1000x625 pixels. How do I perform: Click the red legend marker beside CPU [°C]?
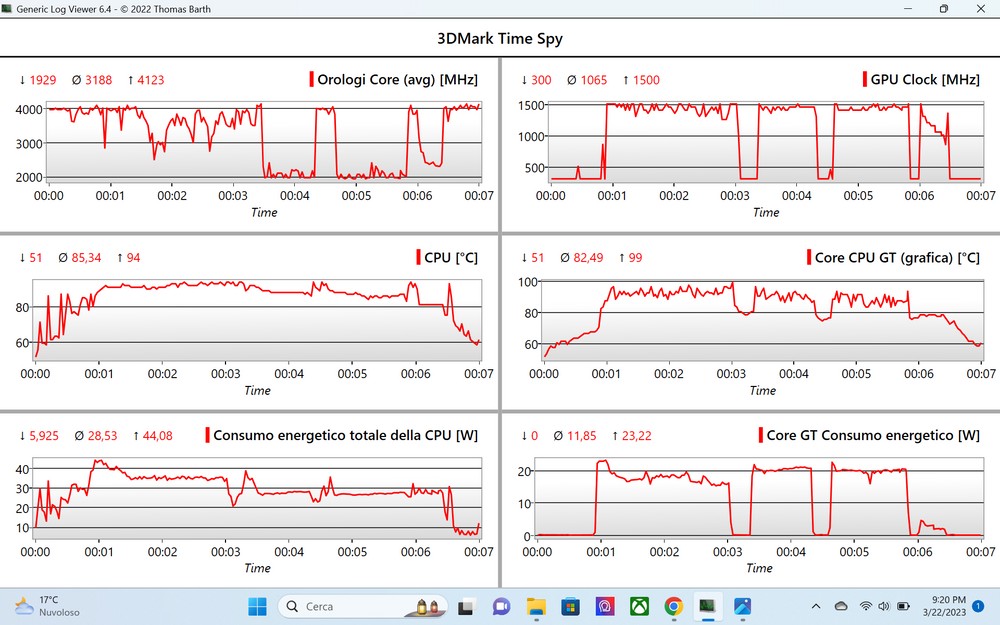point(418,257)
